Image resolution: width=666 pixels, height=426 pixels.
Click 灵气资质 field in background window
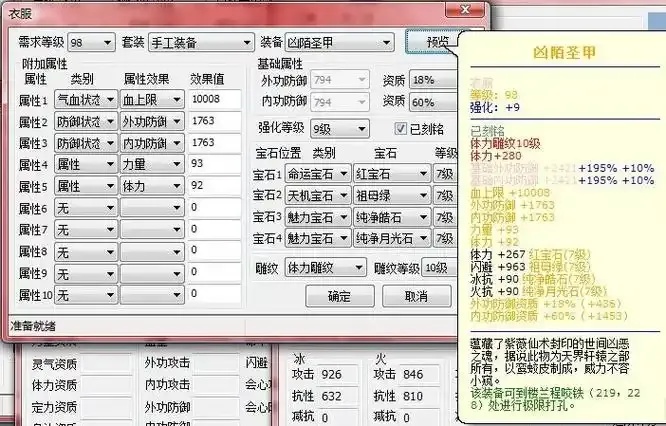(105, 364)
